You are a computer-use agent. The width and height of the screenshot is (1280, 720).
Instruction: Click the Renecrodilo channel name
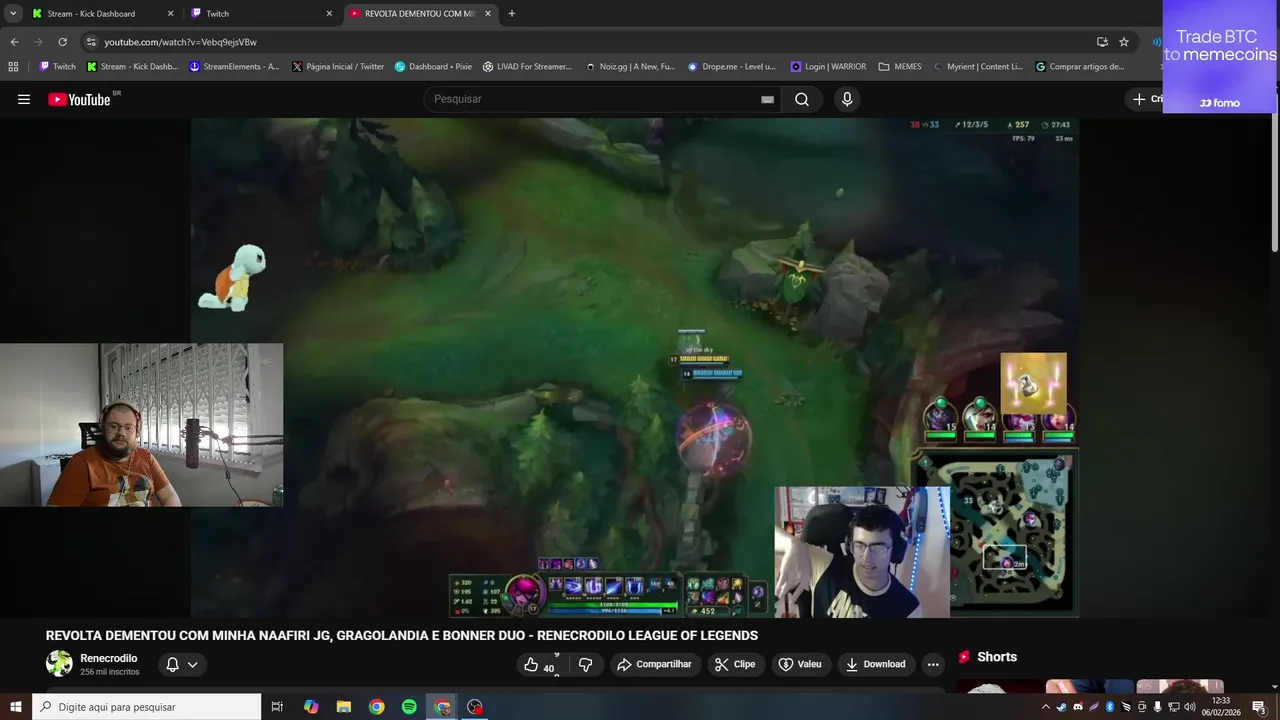pos(109,658)
